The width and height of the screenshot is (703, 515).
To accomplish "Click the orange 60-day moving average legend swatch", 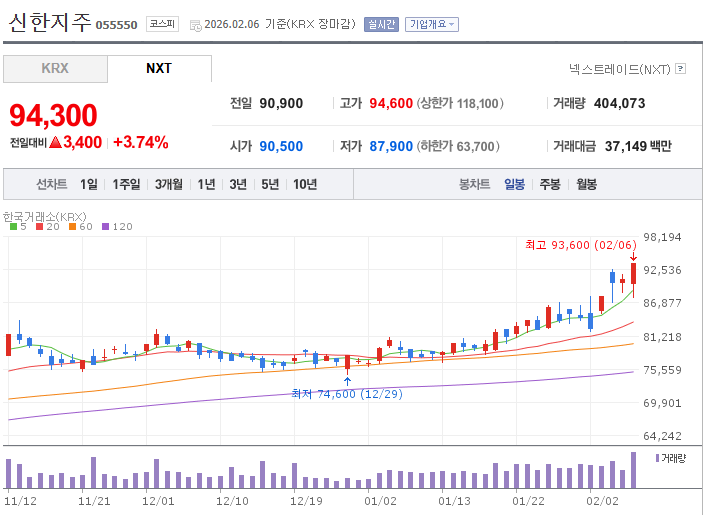I will click(72, 227).
